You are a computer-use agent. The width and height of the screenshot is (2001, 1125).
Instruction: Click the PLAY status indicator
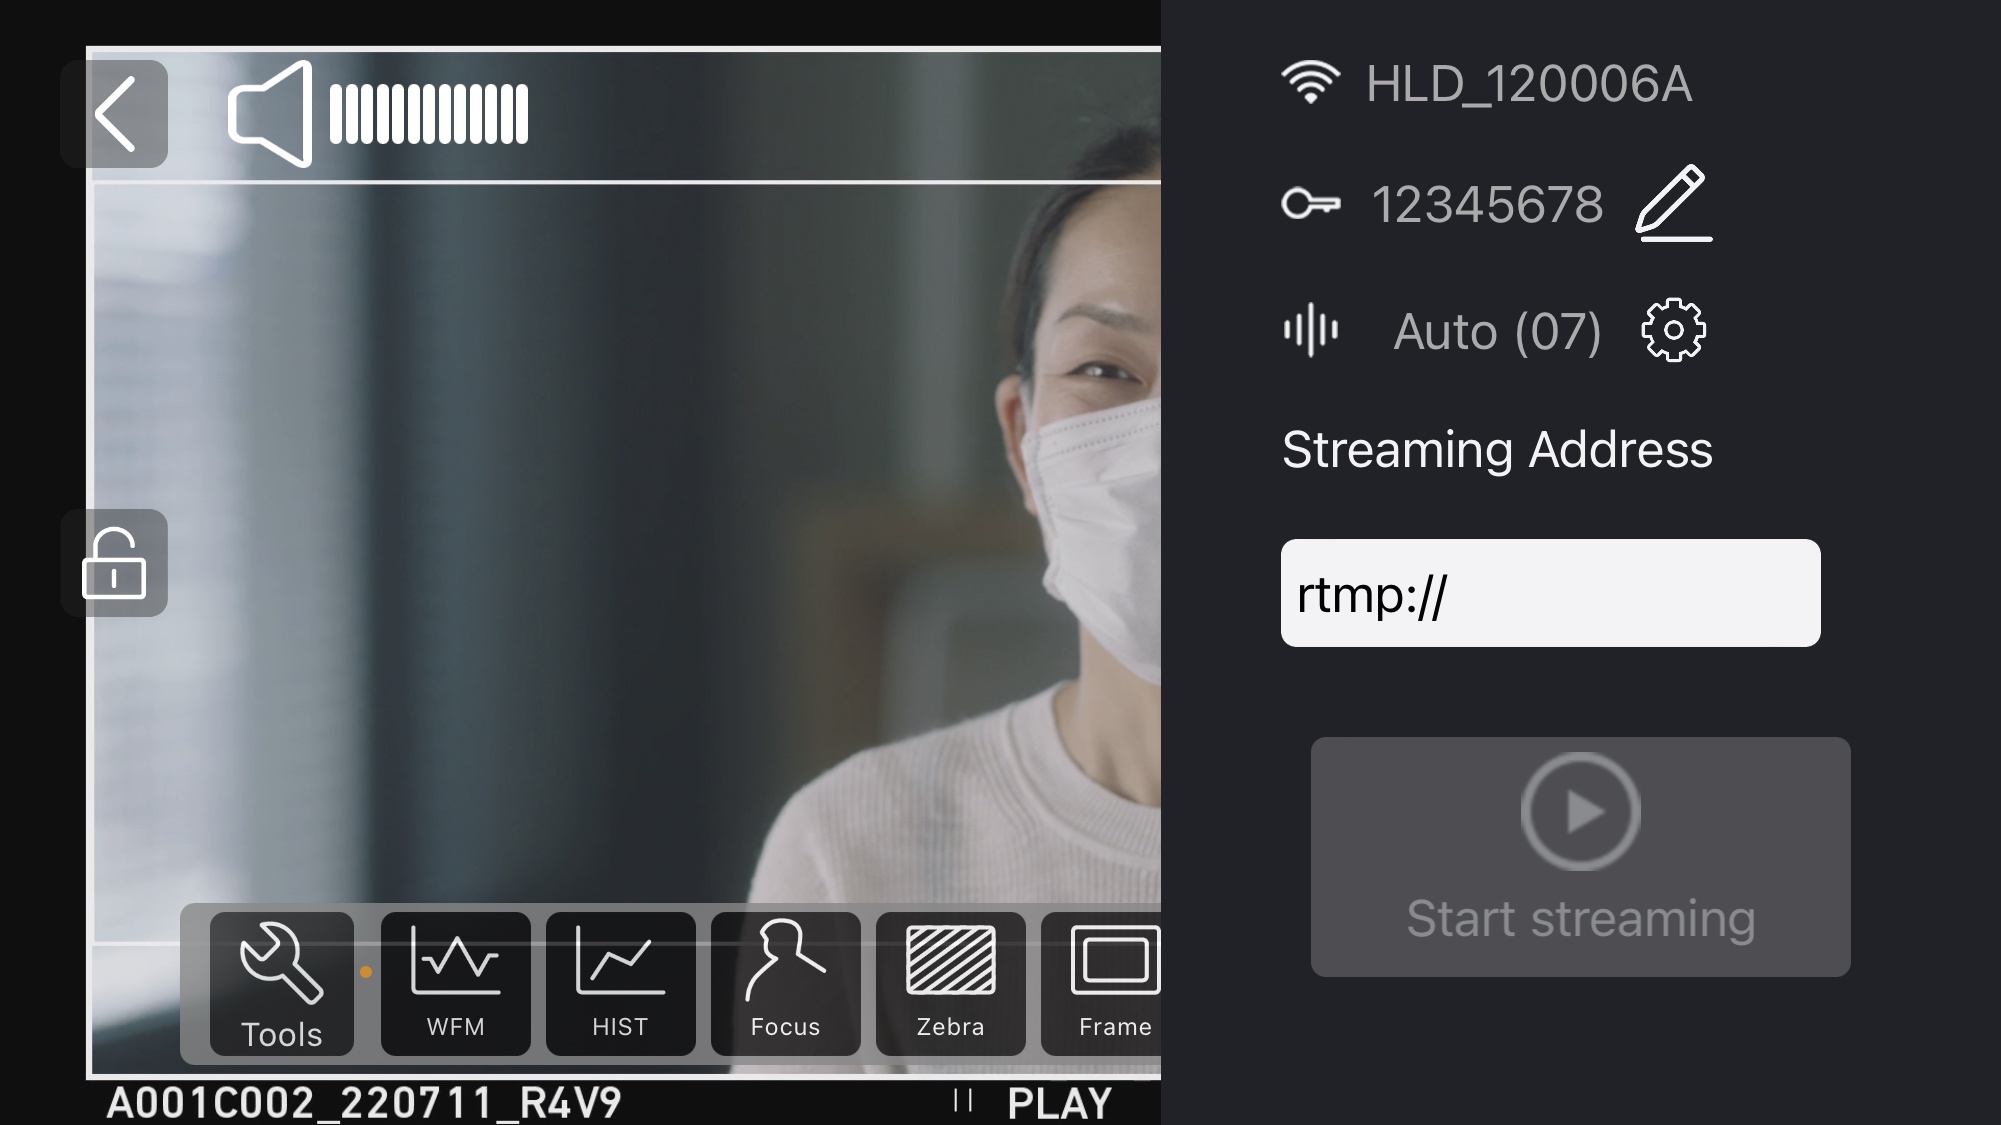coord(1058,1103)
